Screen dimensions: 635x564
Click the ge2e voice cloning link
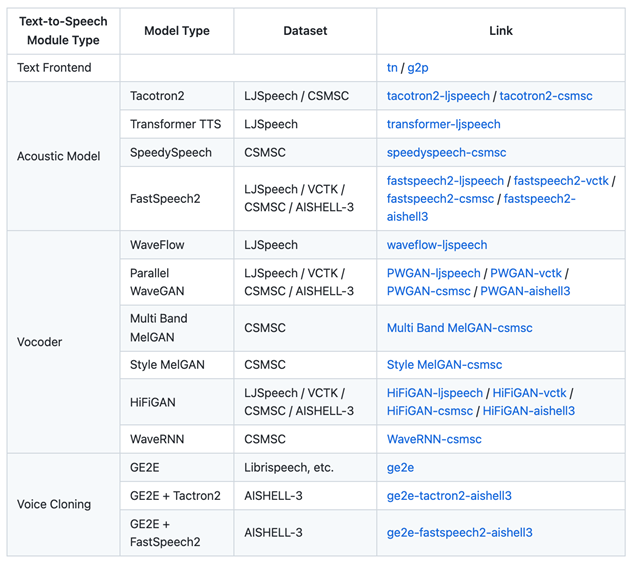coord(400,468)
